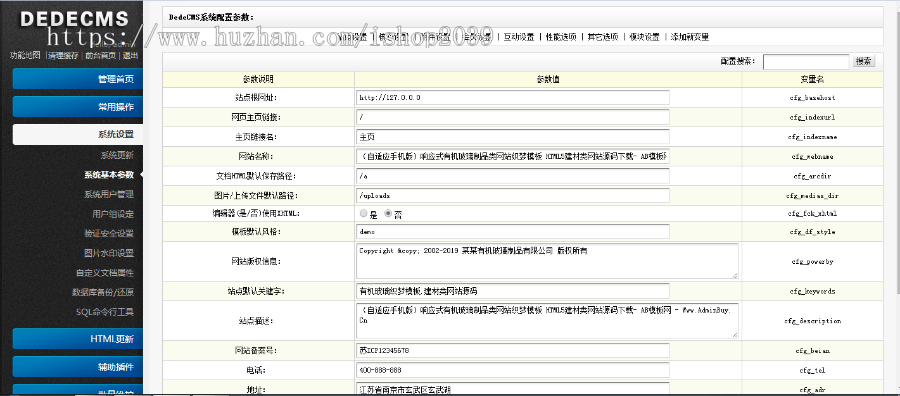The height and width of the screenshot is (396, 900).
Task: Click the 电话 input field
Action: 513,370
